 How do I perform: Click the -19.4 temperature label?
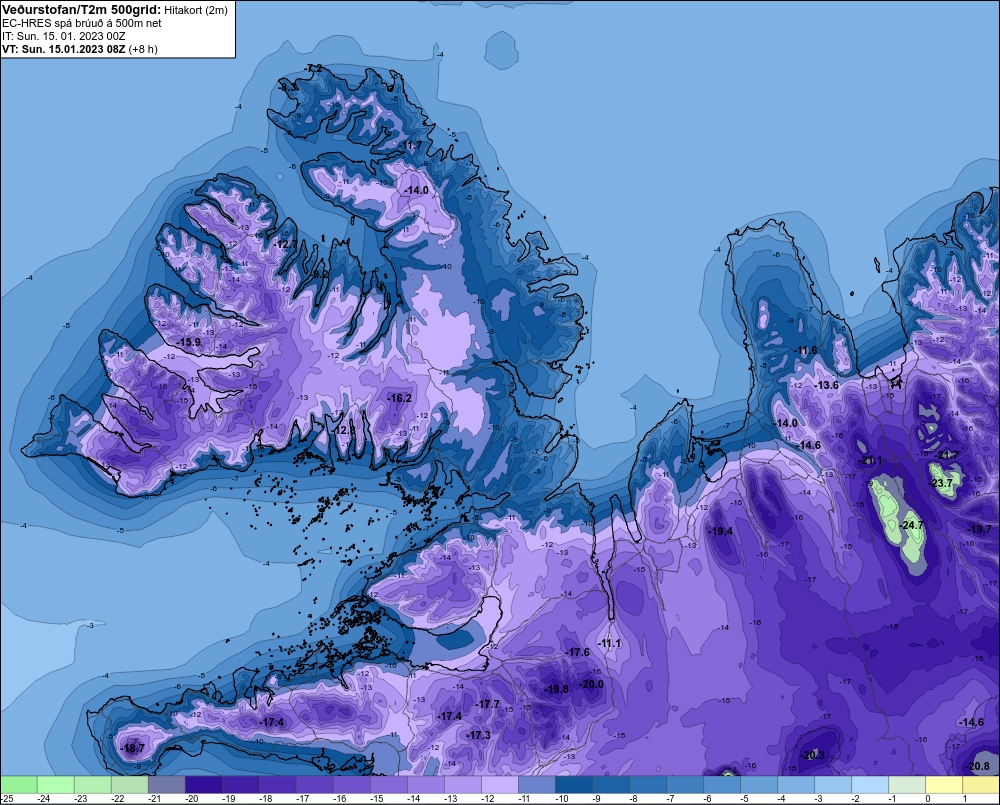coord(721,531)
